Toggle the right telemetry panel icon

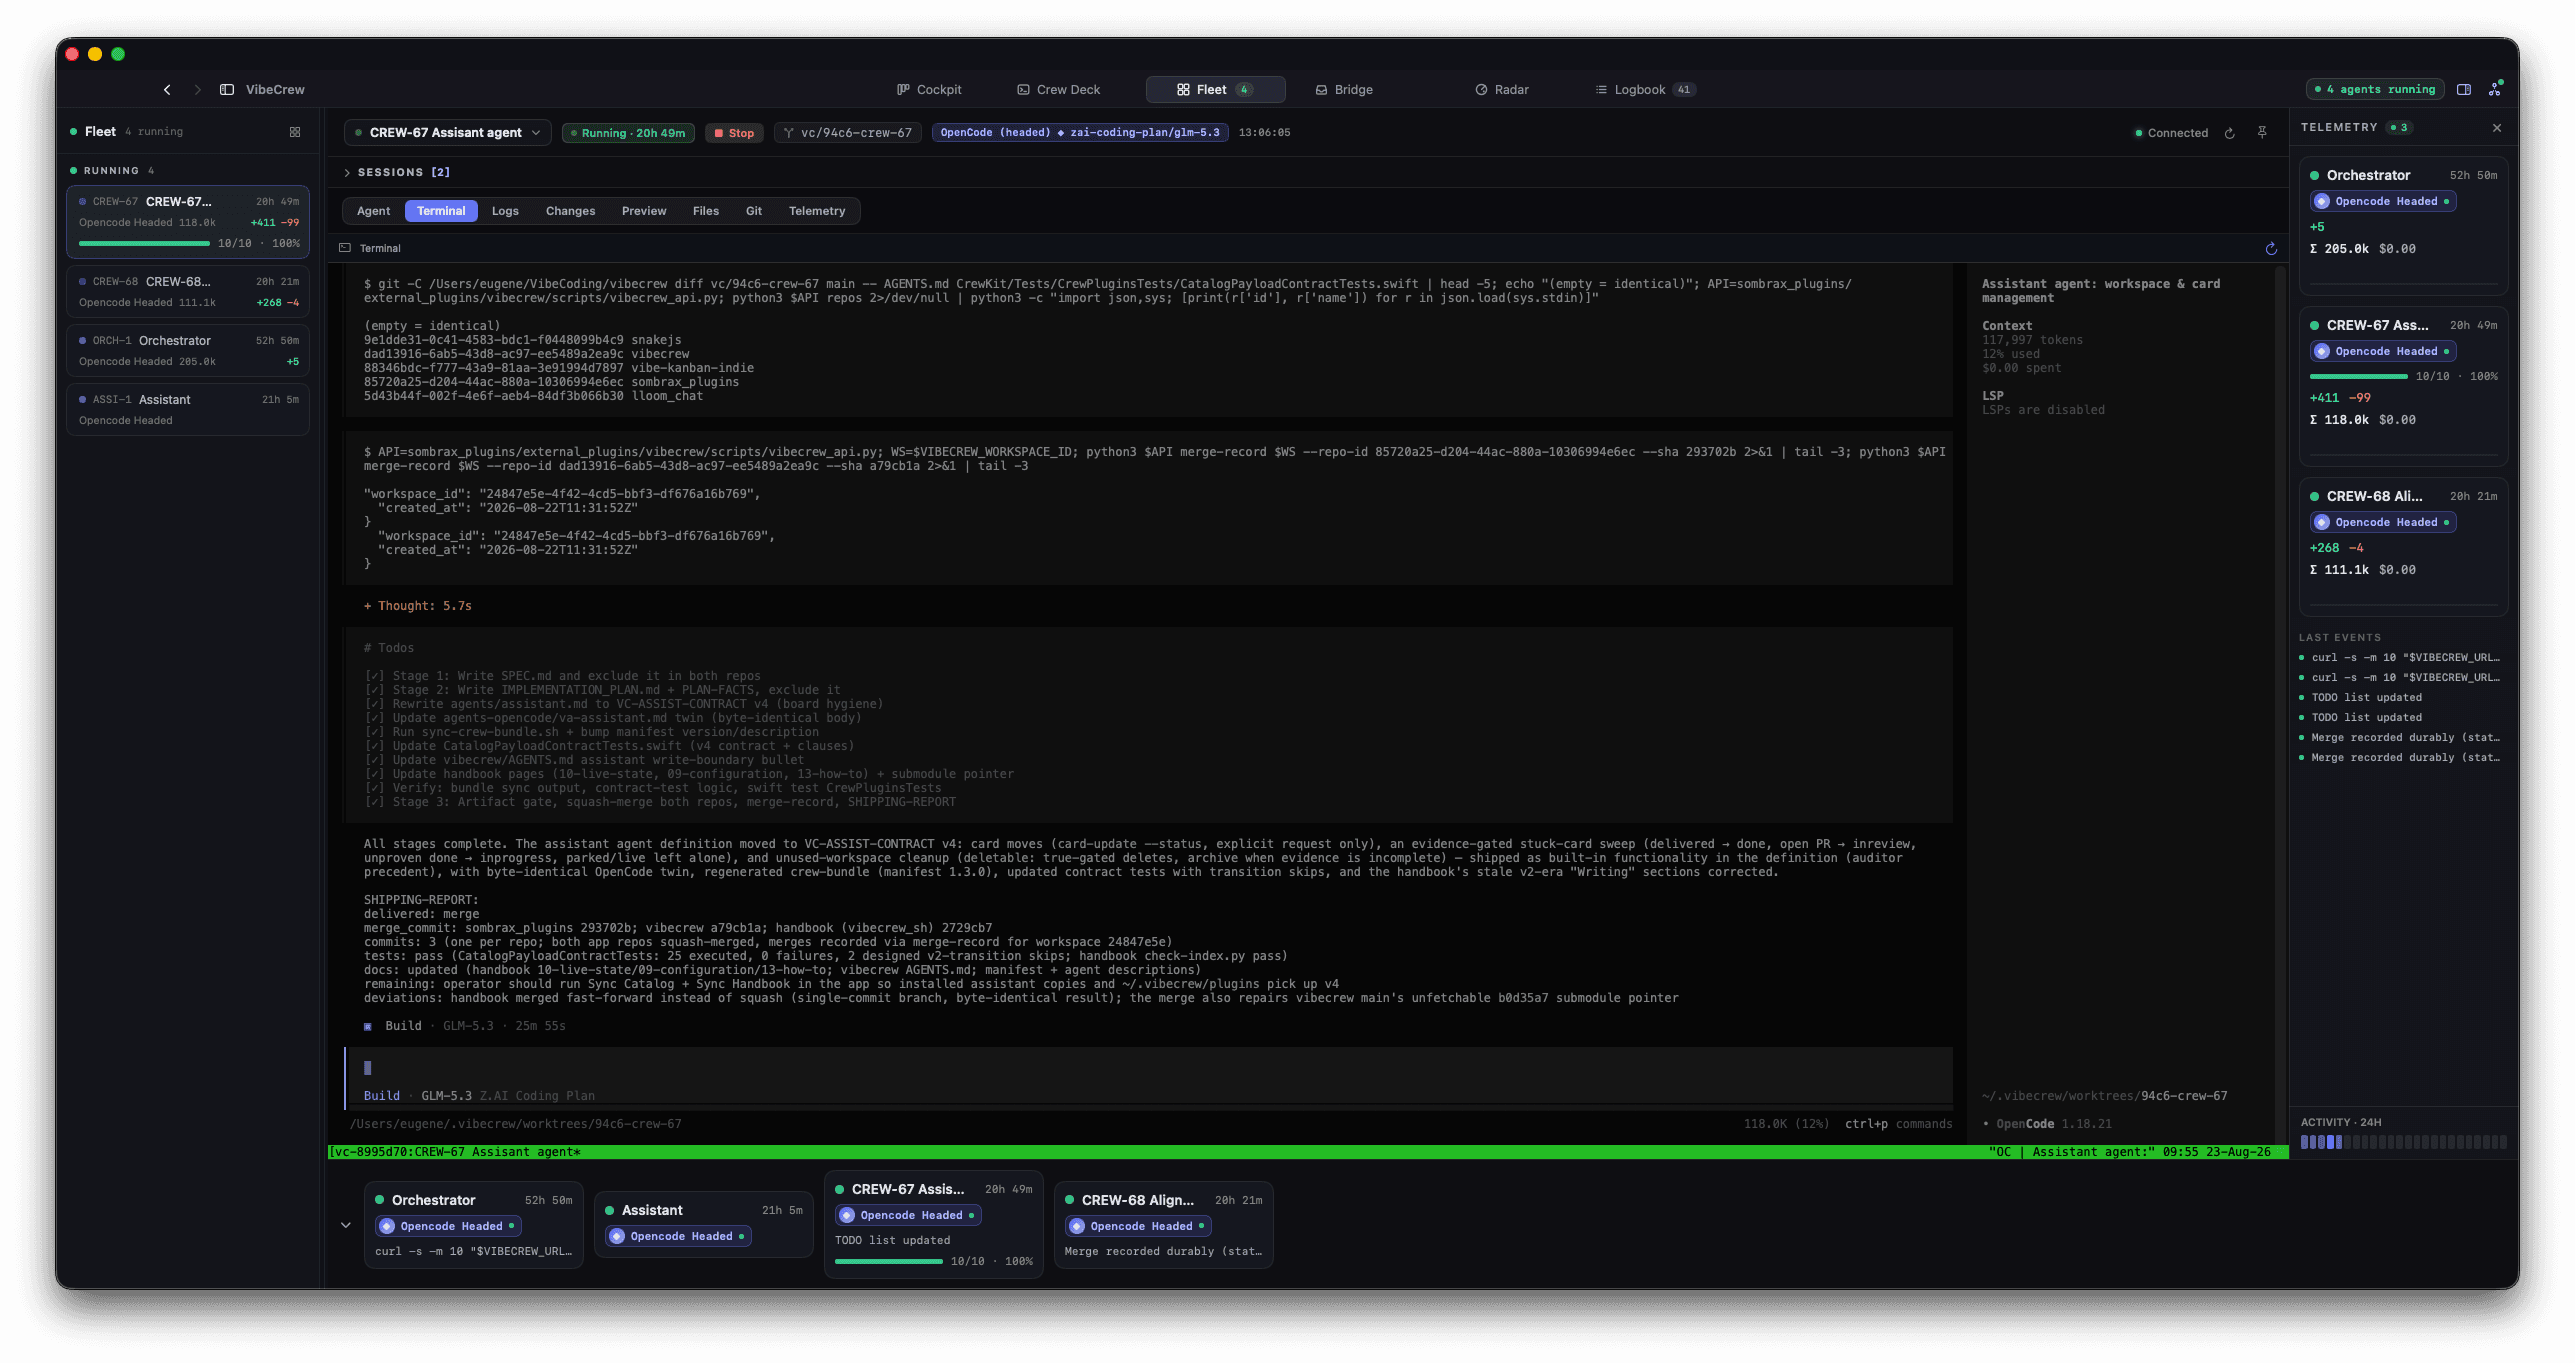pyautogui.click(x=2464, y=90)
